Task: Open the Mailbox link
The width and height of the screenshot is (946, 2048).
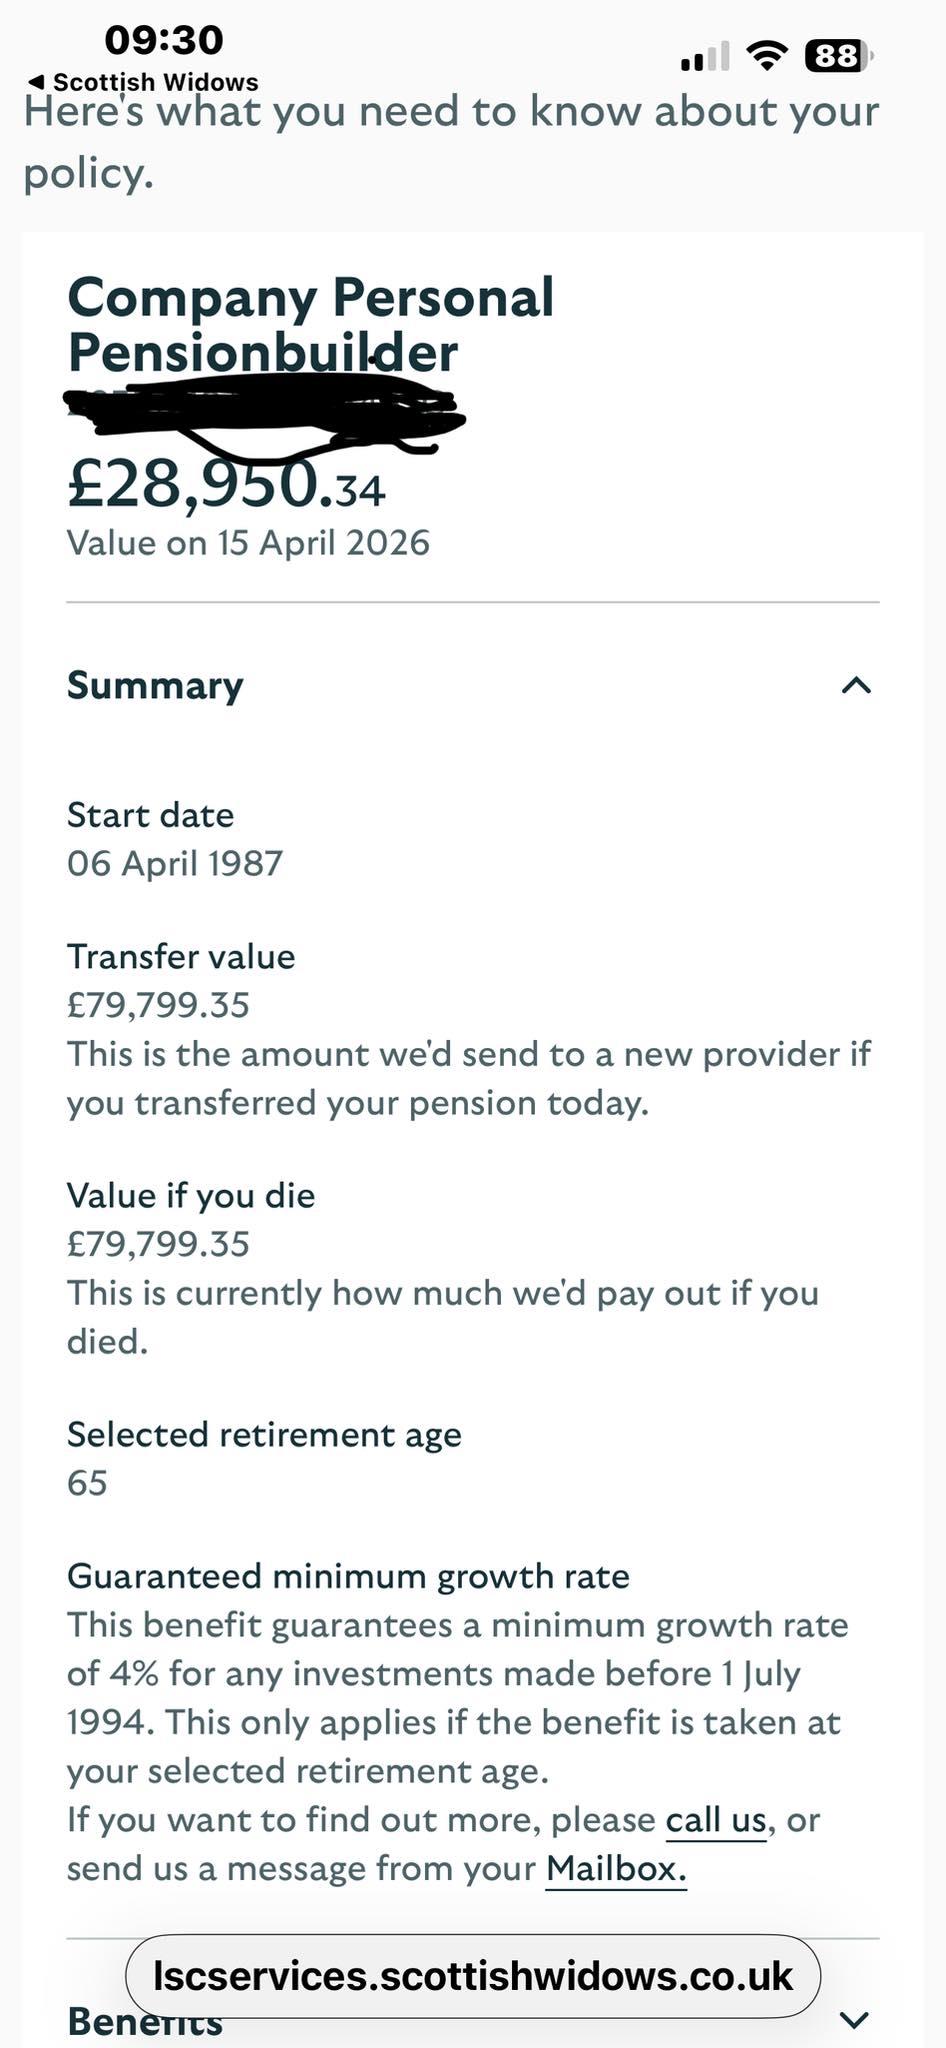Action: (616, 1869)
